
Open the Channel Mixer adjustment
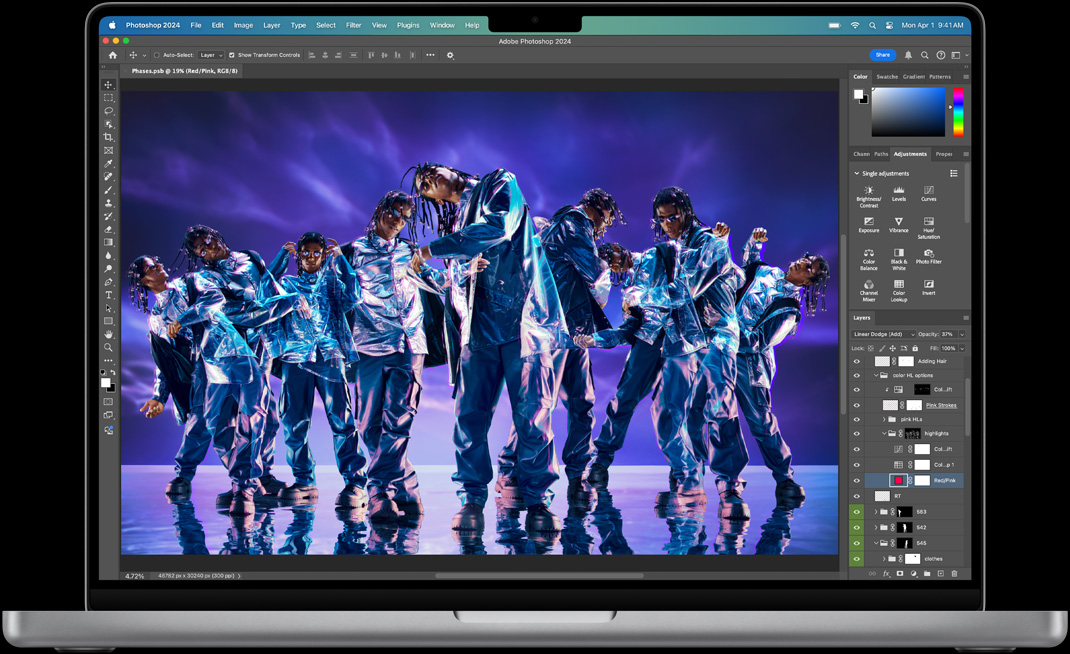coord(868,286)
